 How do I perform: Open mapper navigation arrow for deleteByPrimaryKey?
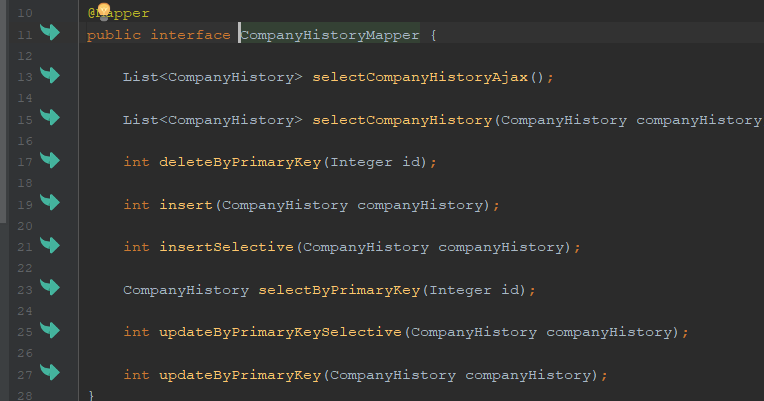(50, 160)
